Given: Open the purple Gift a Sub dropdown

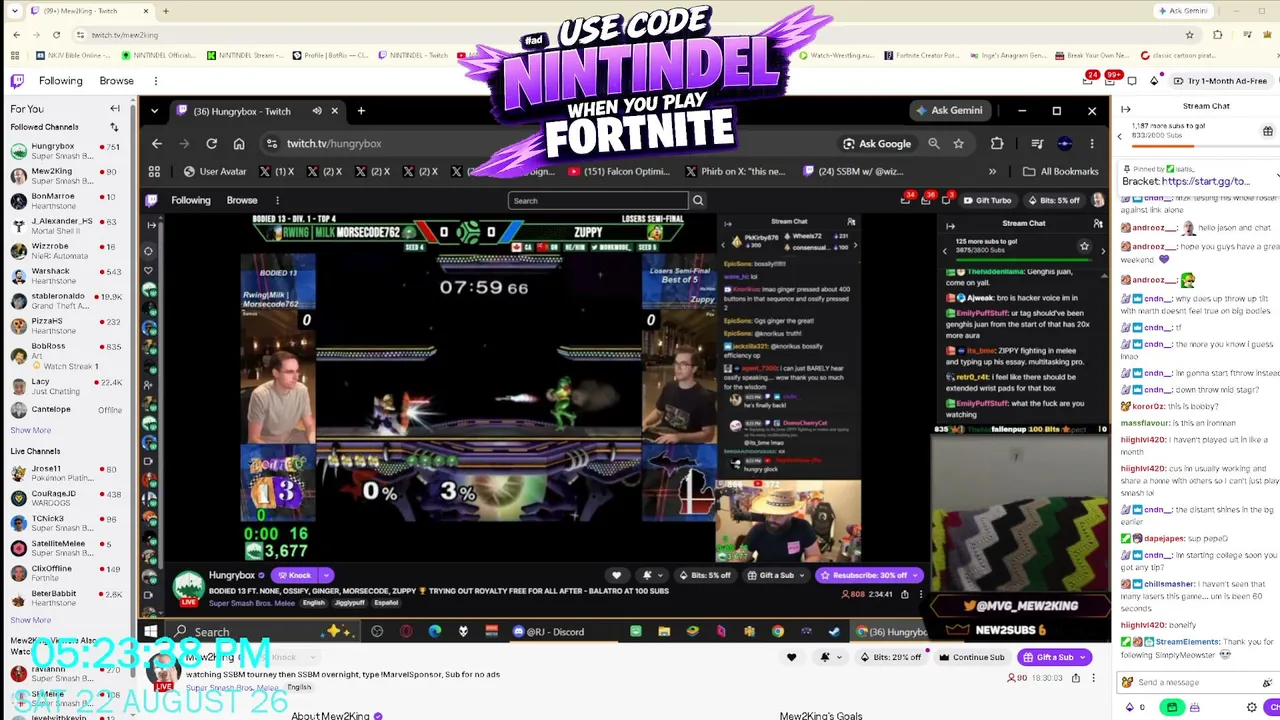Looking at the screenshot, I should point(1084,657).
